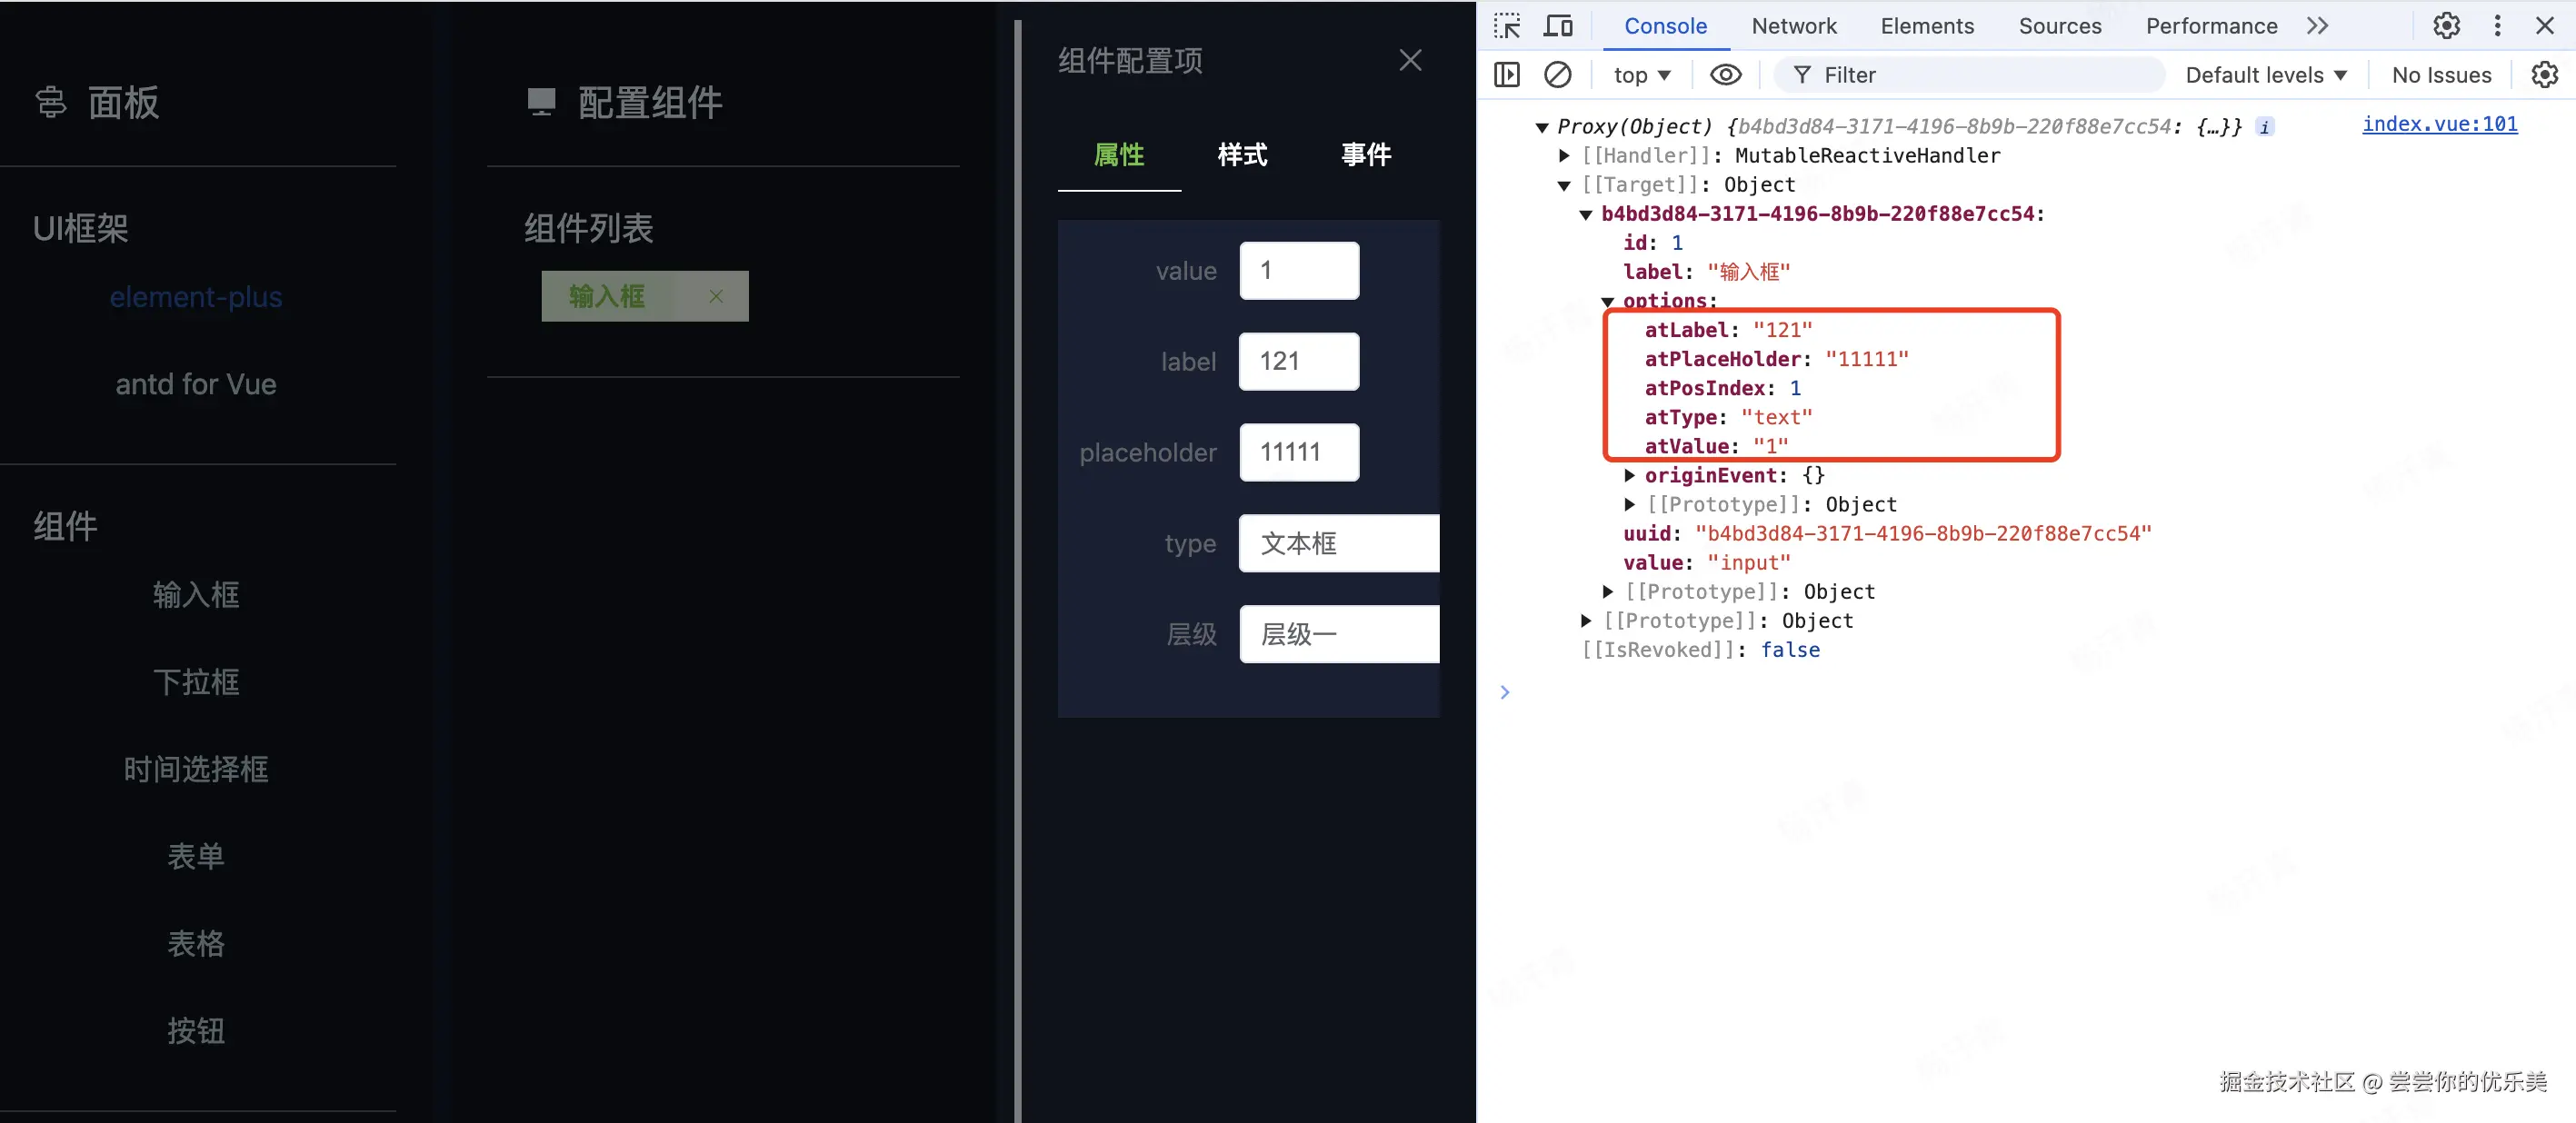This screenshot has height=1123, width=2576.
Task: Switch to the 样式 tab
Action: (1242, 155)
